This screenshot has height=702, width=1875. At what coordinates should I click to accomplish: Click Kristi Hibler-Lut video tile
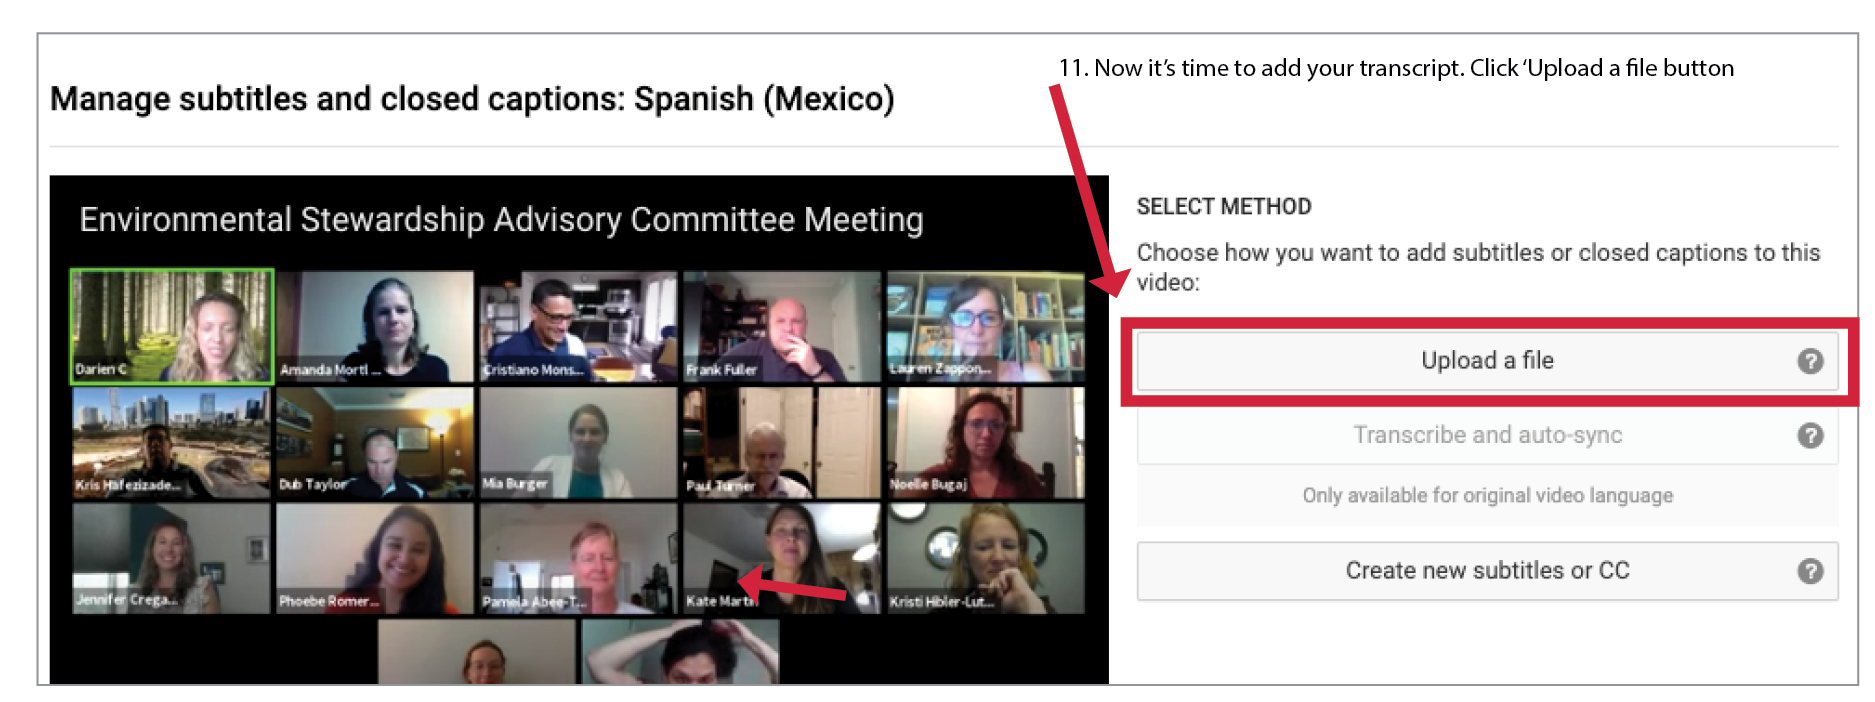point(986,558)
